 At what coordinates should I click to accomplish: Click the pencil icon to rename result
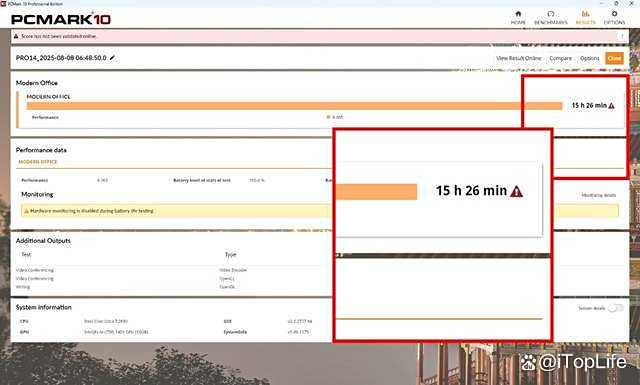[x=112, y=58]
